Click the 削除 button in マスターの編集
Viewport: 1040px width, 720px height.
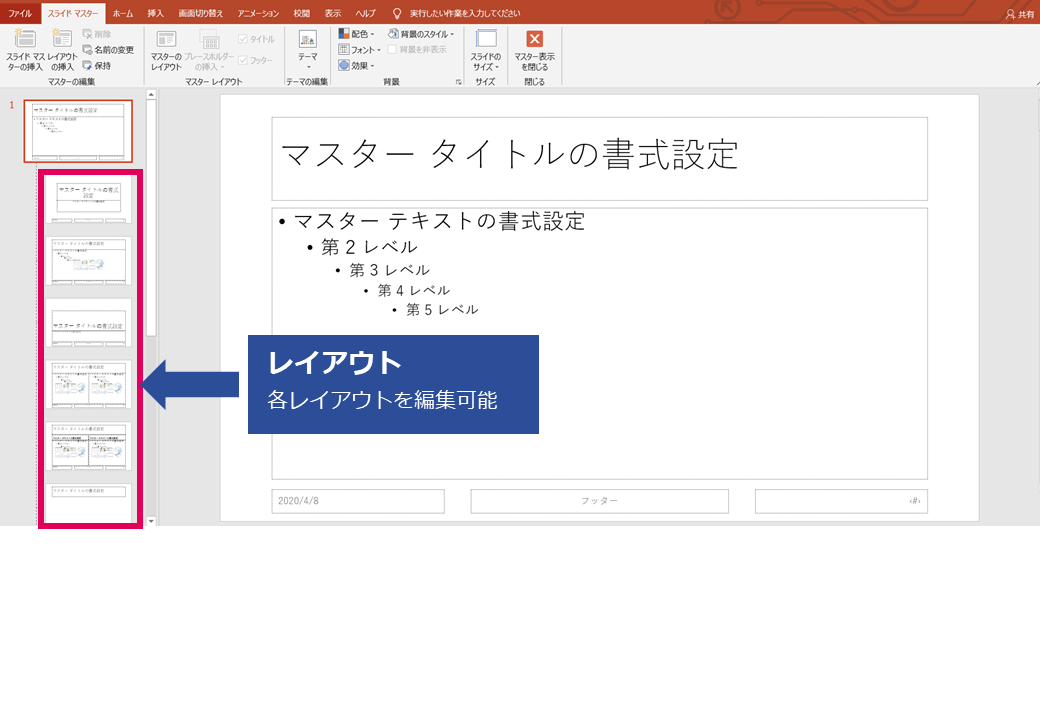coord(96,34)
